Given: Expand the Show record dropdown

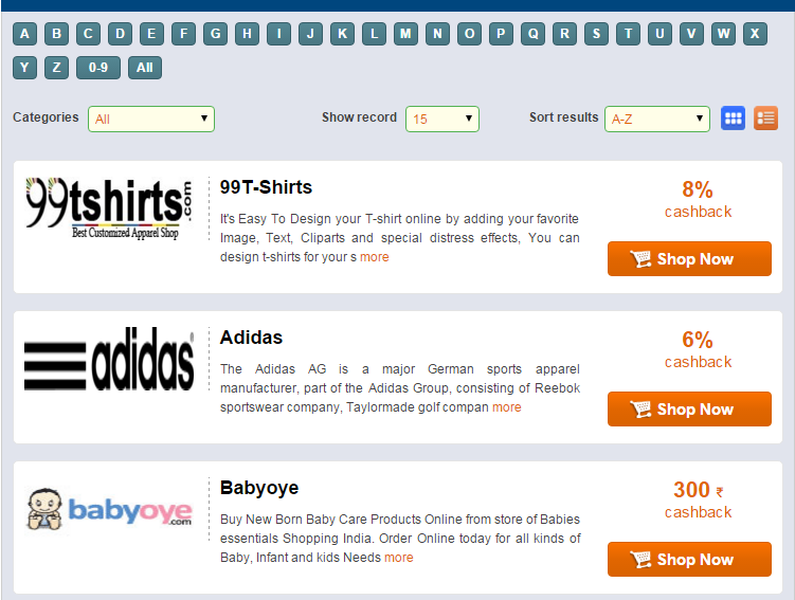Looking at the screenshot, I should pyautogui.click(x=442, y=119).
